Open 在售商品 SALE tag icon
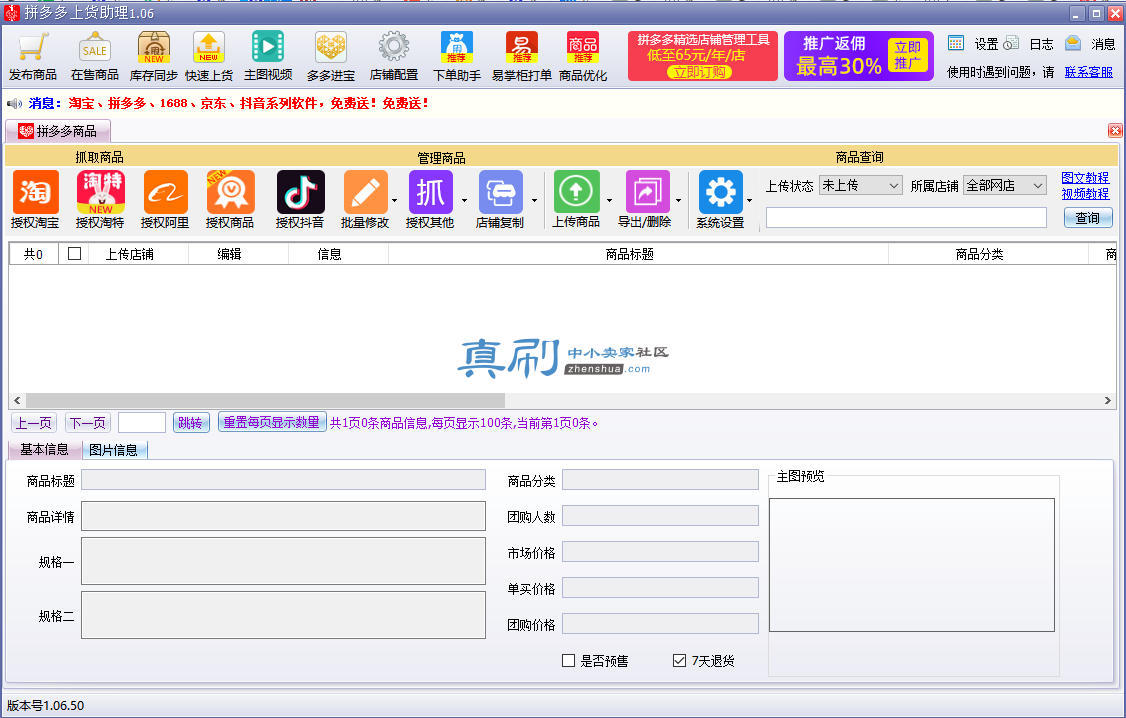 coord(95,48)
